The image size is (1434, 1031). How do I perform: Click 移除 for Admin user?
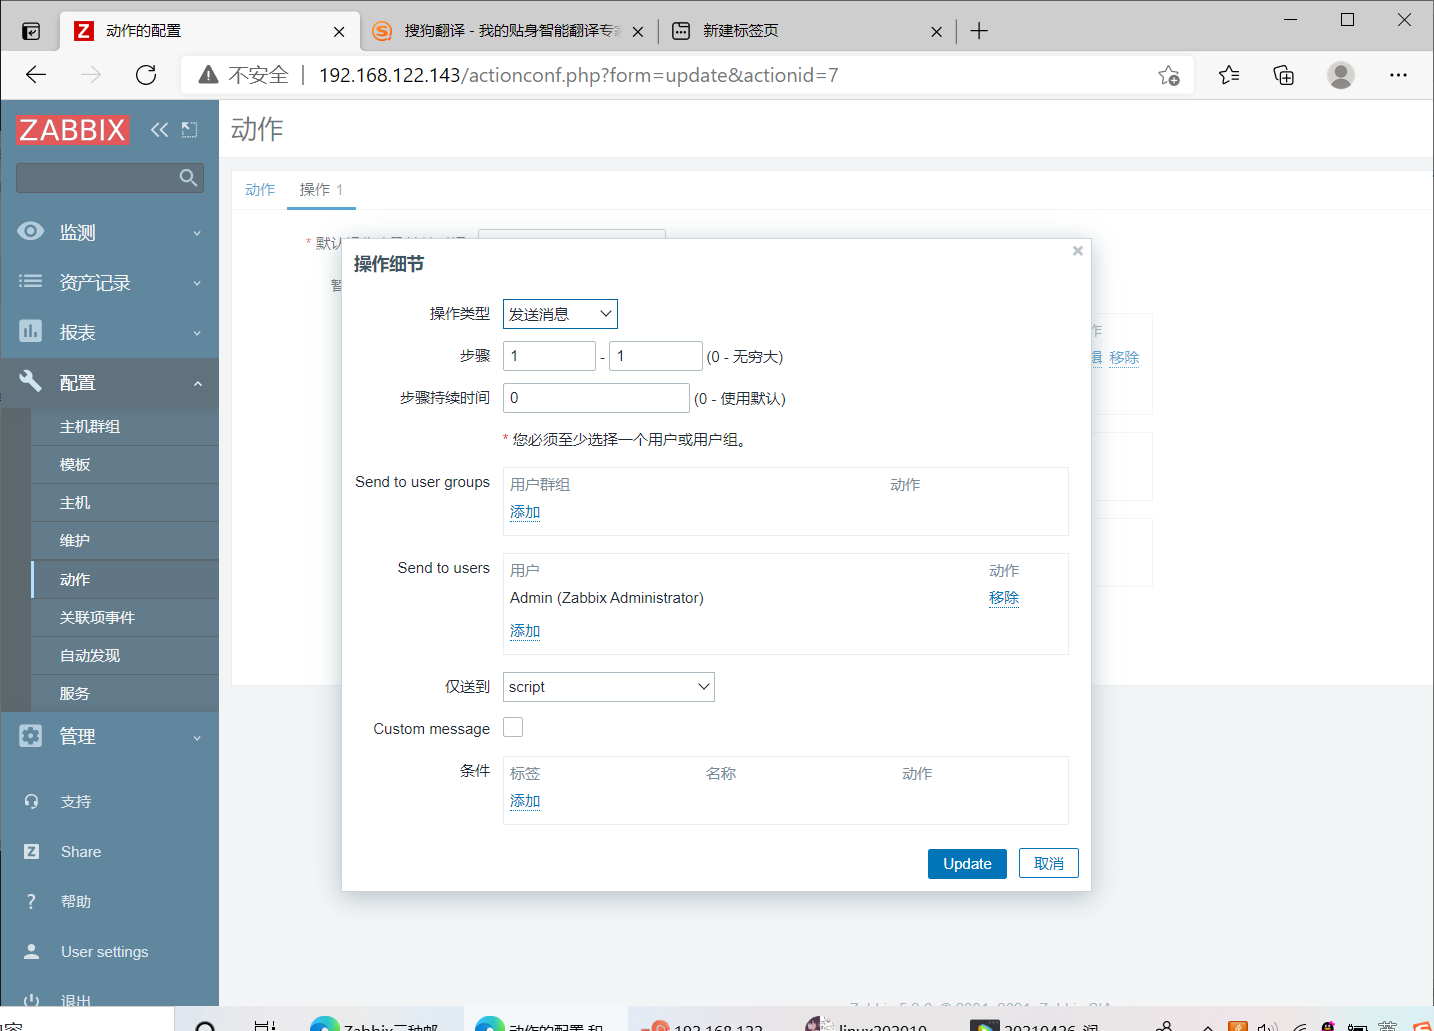(x=1004, y=598)
